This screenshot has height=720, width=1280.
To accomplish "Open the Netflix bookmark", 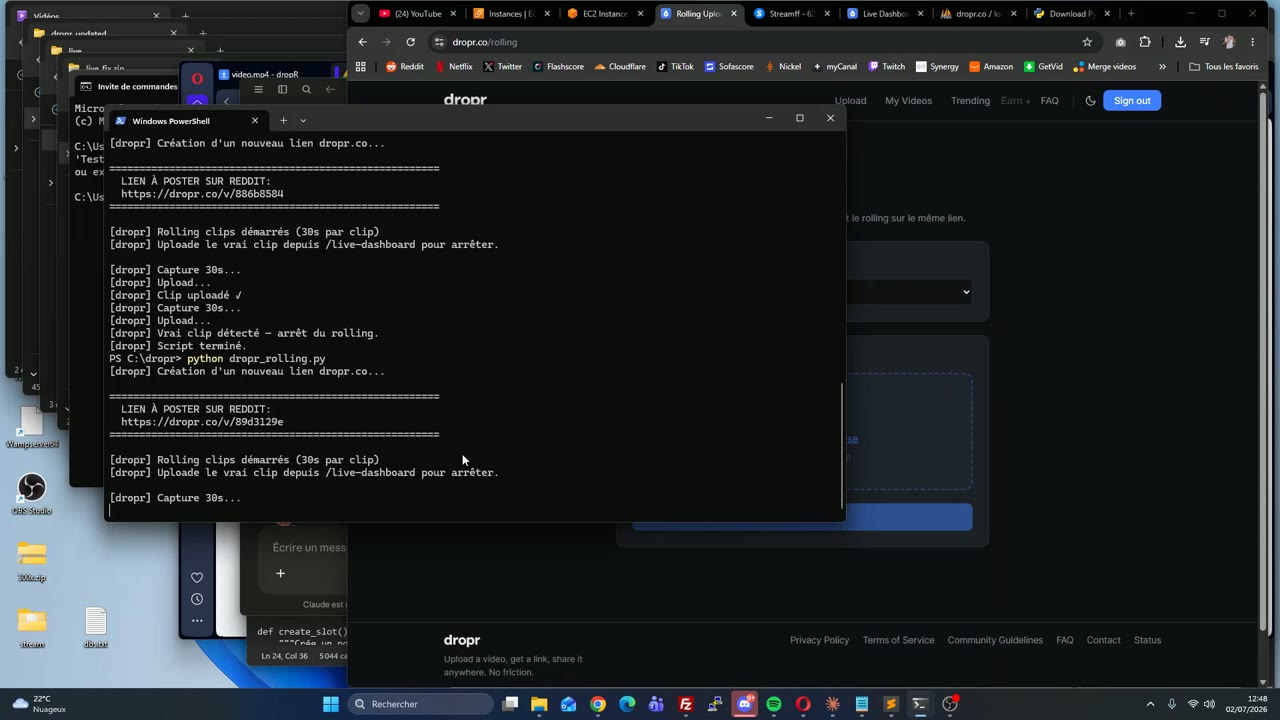I will click(453, 67).
